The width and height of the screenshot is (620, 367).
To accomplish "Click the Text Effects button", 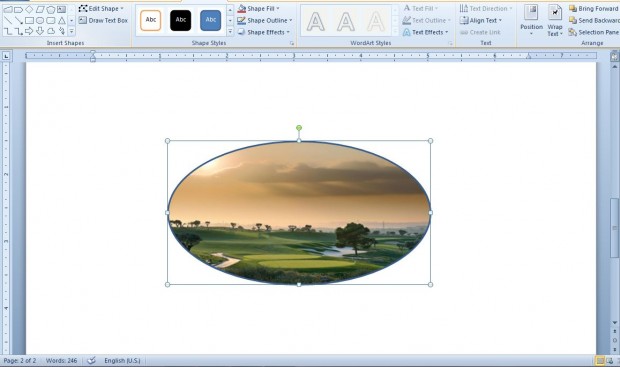I will (425, 32).
